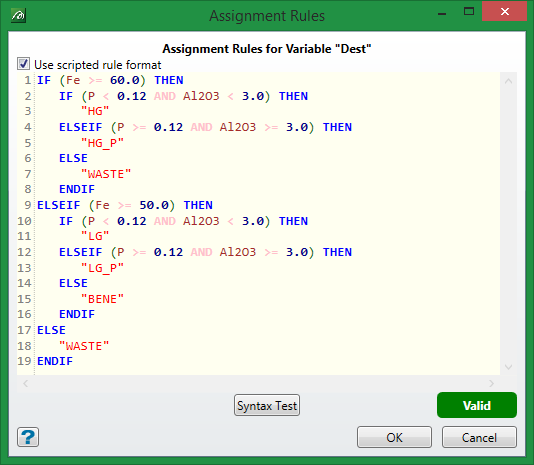Click the vertical scrollbar up arrow

(508, 81)
